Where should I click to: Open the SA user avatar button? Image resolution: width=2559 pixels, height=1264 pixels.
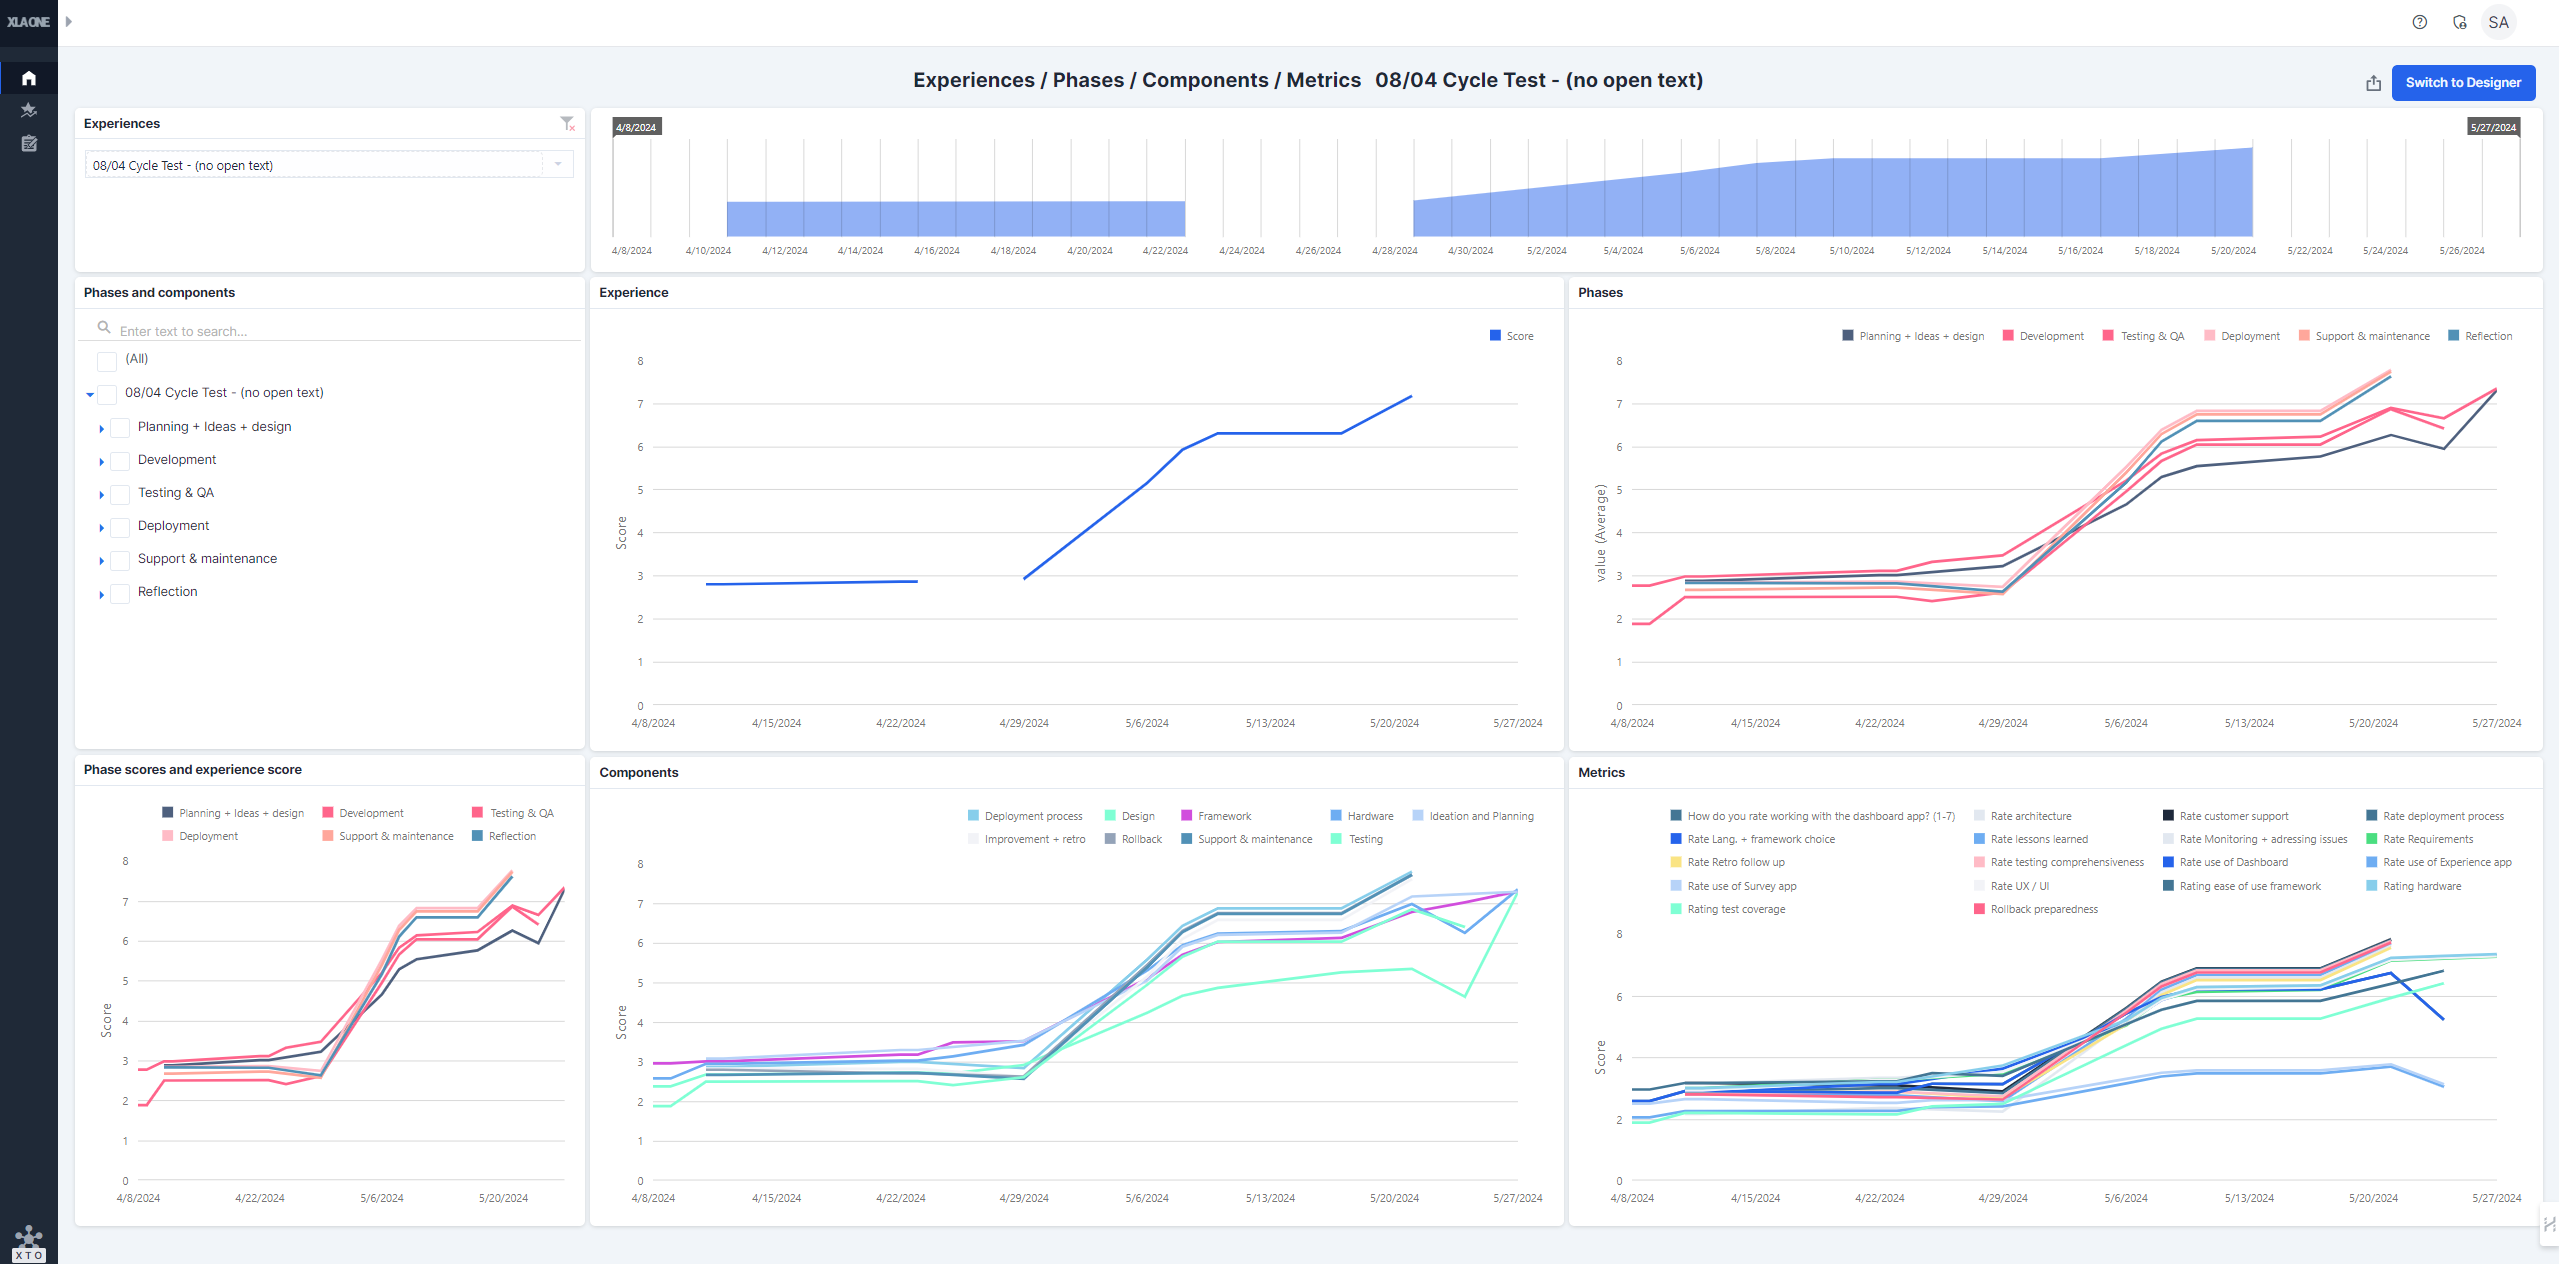point(2497,22)
